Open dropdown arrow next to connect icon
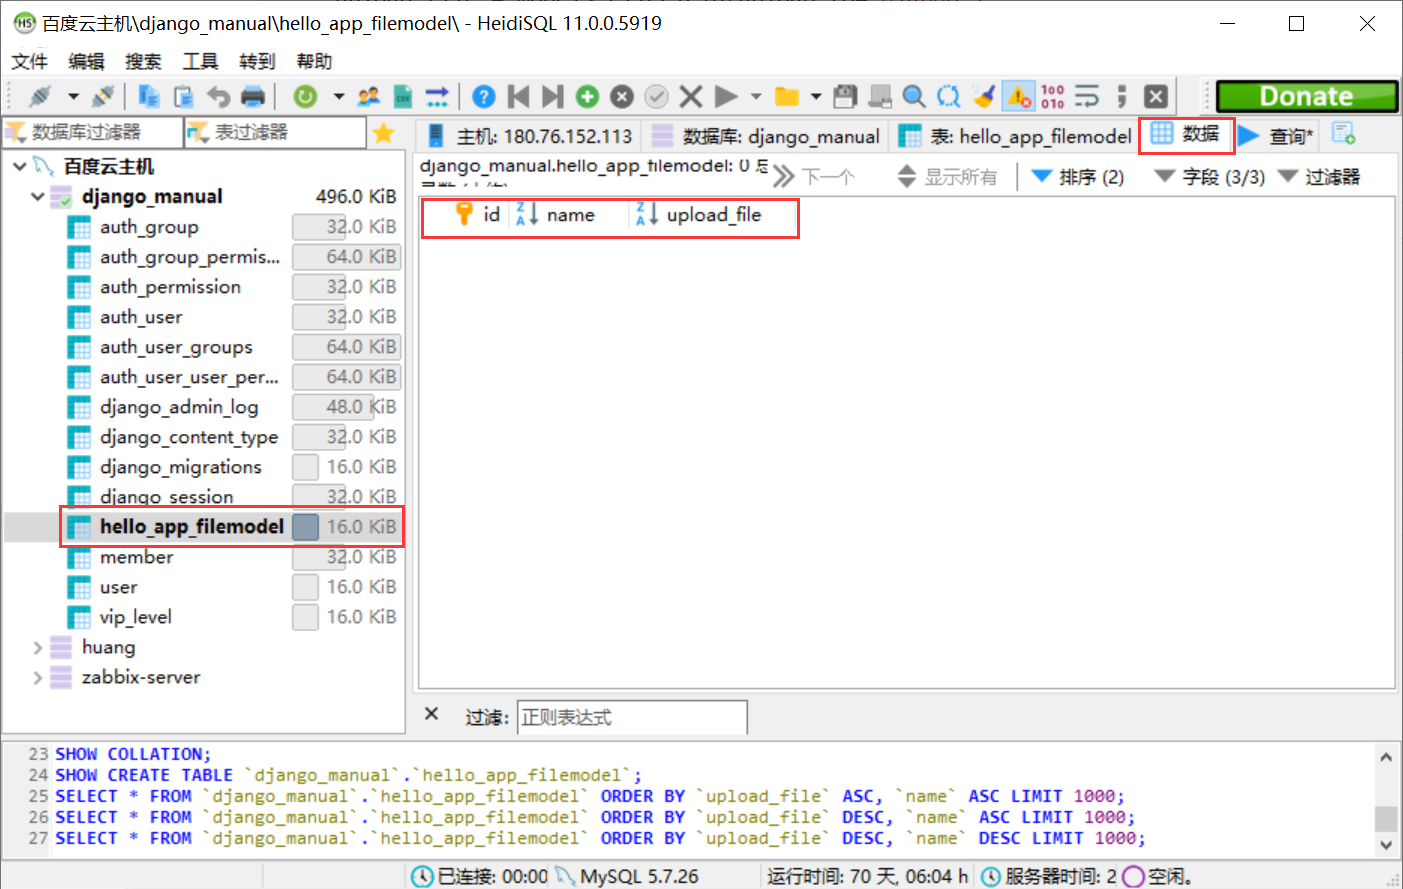Image resolution: width=1403 pixels, height=889 pixels. (x=73, y=96)
